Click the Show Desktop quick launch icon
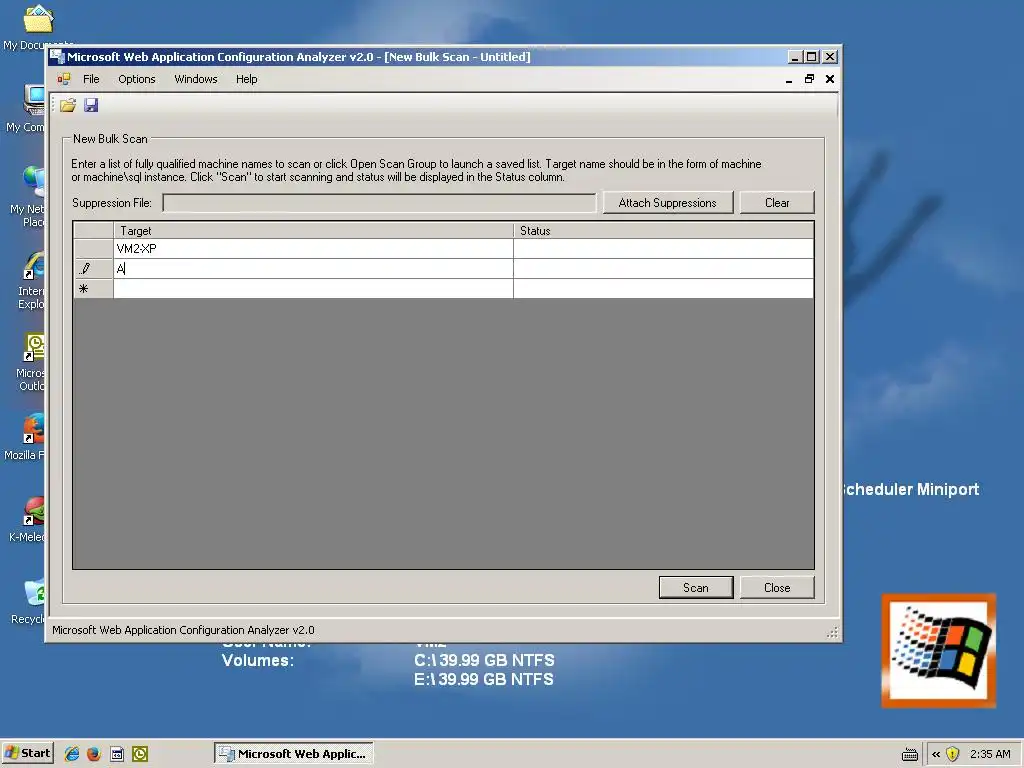The height and width of the screenshot is (768, 1024). (117, 754)
